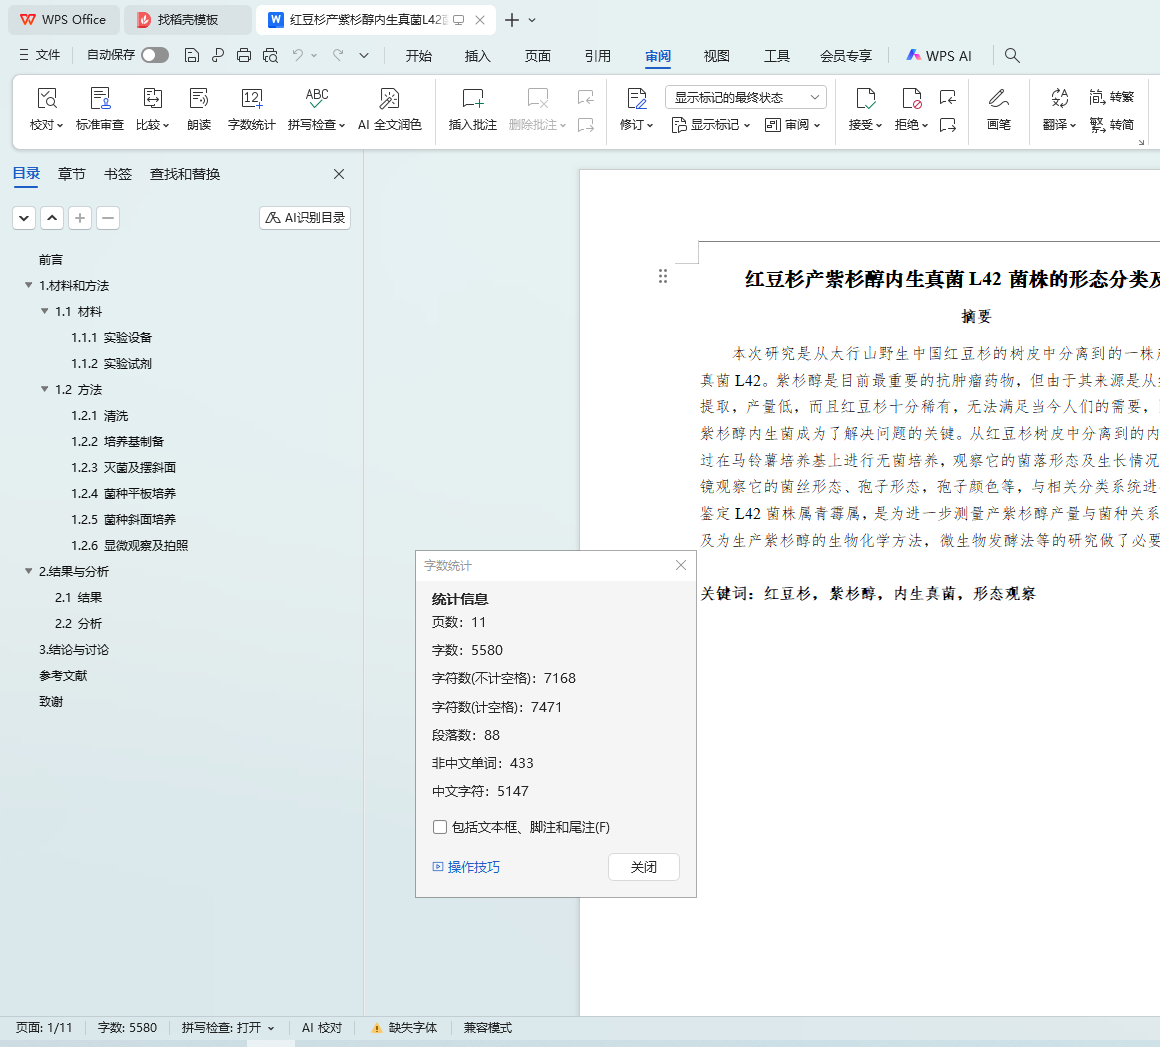Check 包括文本框、脚注和尾注 checkbox
The height and width of the screenshot is (1047, 1160).
[x=439, y=827]
